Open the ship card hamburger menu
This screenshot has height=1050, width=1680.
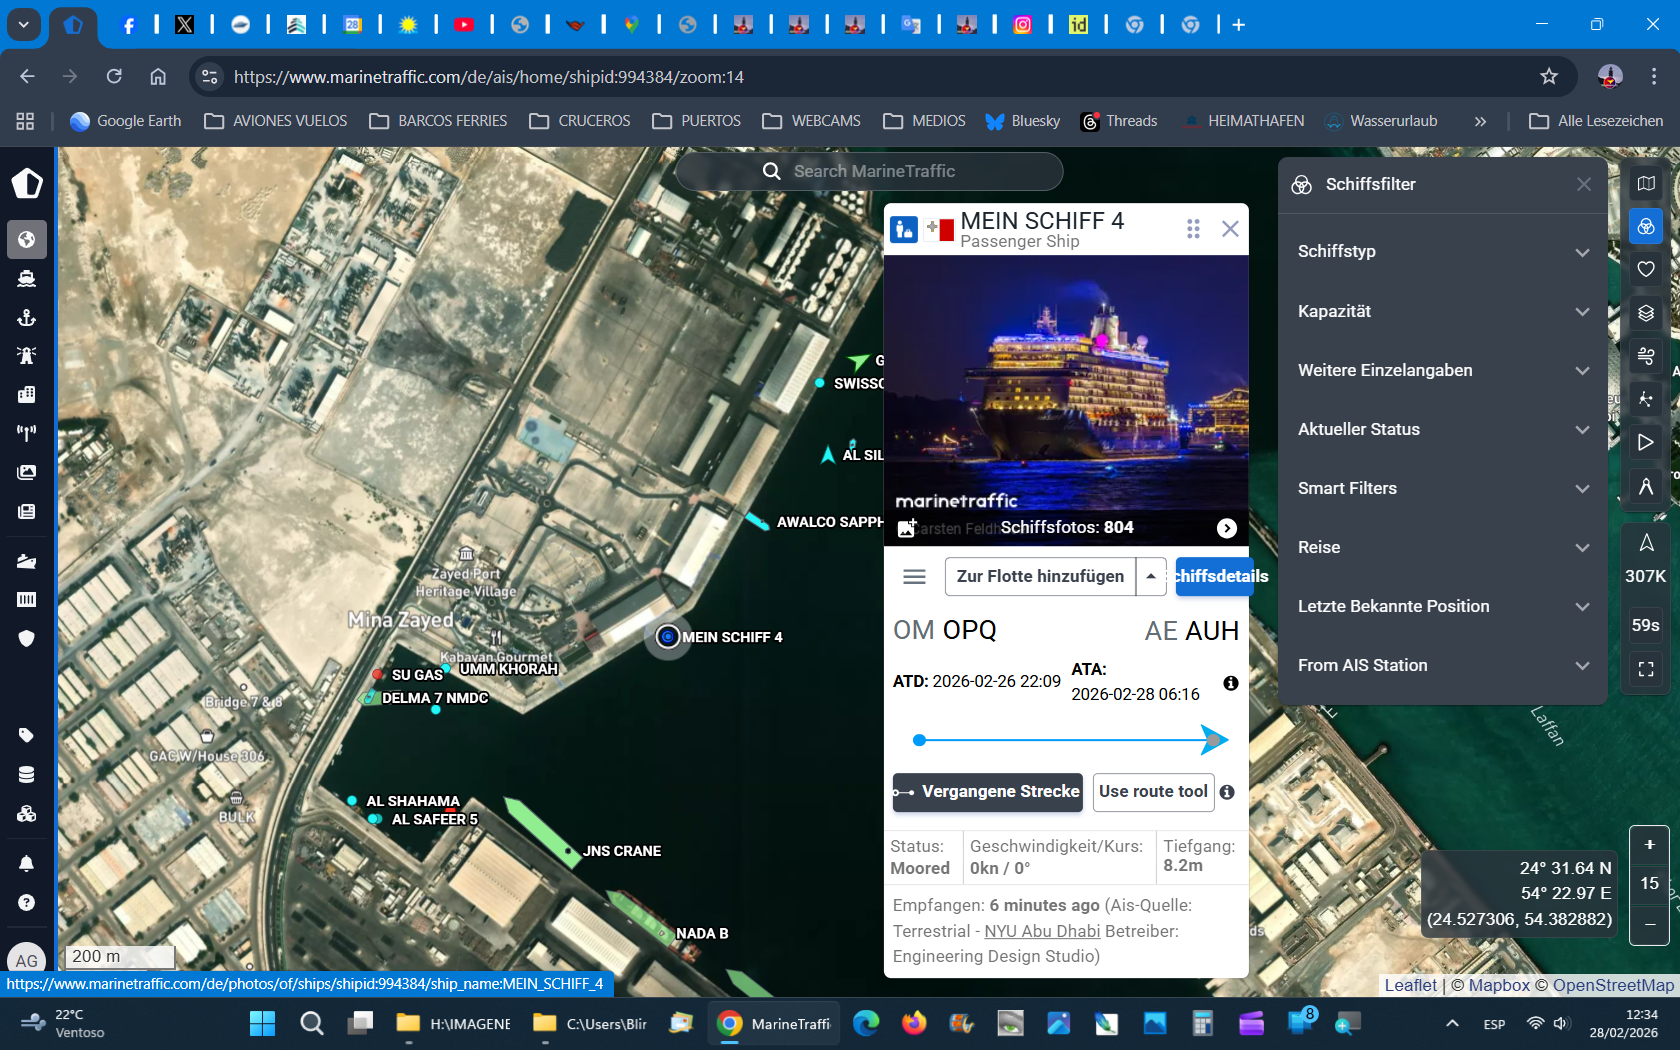914,576
